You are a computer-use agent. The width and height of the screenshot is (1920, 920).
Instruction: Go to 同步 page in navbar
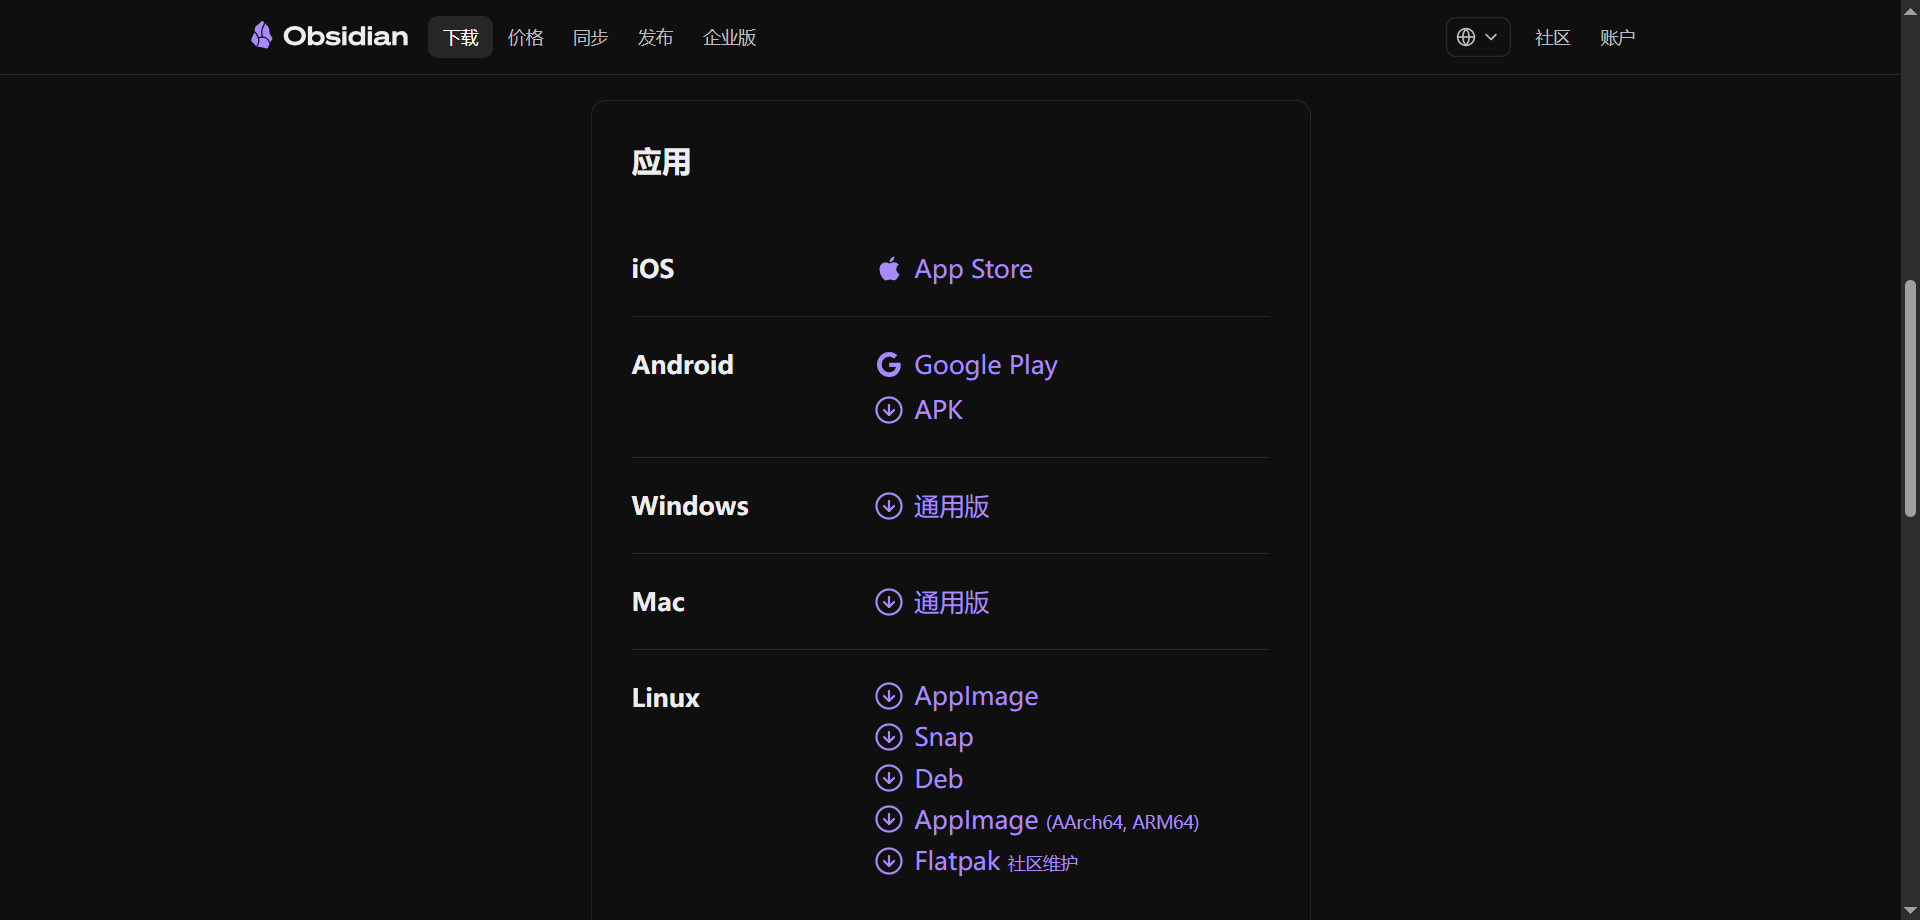pyautogui.click(x=590, y=37)
